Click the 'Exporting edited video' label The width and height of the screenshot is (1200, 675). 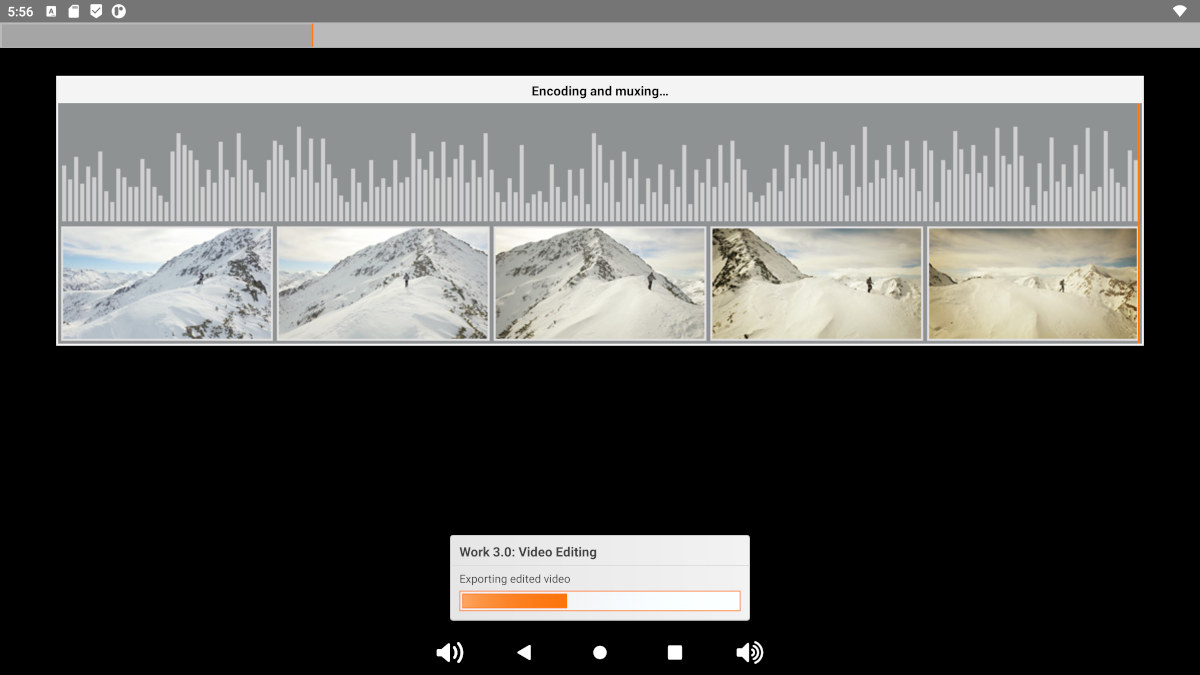click(515, 579)
